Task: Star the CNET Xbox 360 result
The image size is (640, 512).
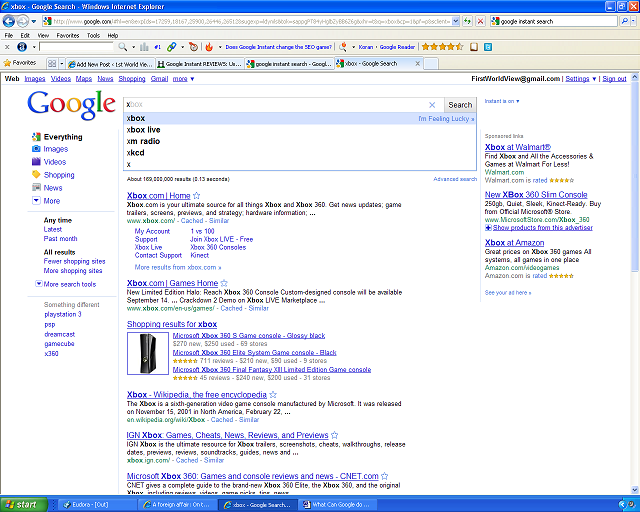Action: coord(384,476)
